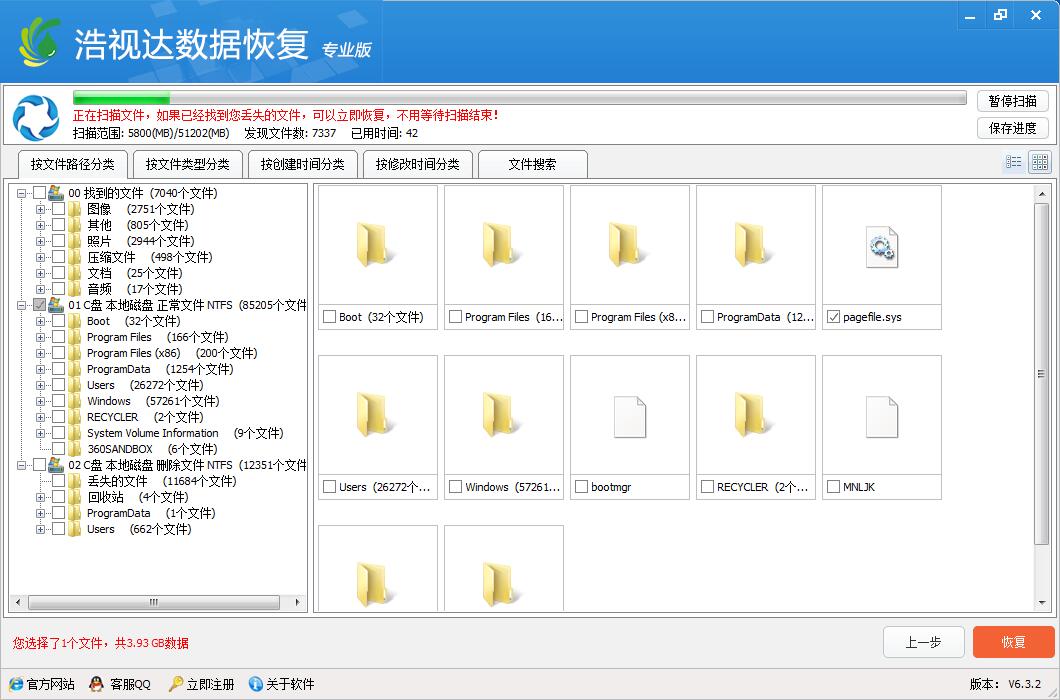1060x700 pixels.
Task: Open the 按文件类型分类 tab
Action: [186, 163]
